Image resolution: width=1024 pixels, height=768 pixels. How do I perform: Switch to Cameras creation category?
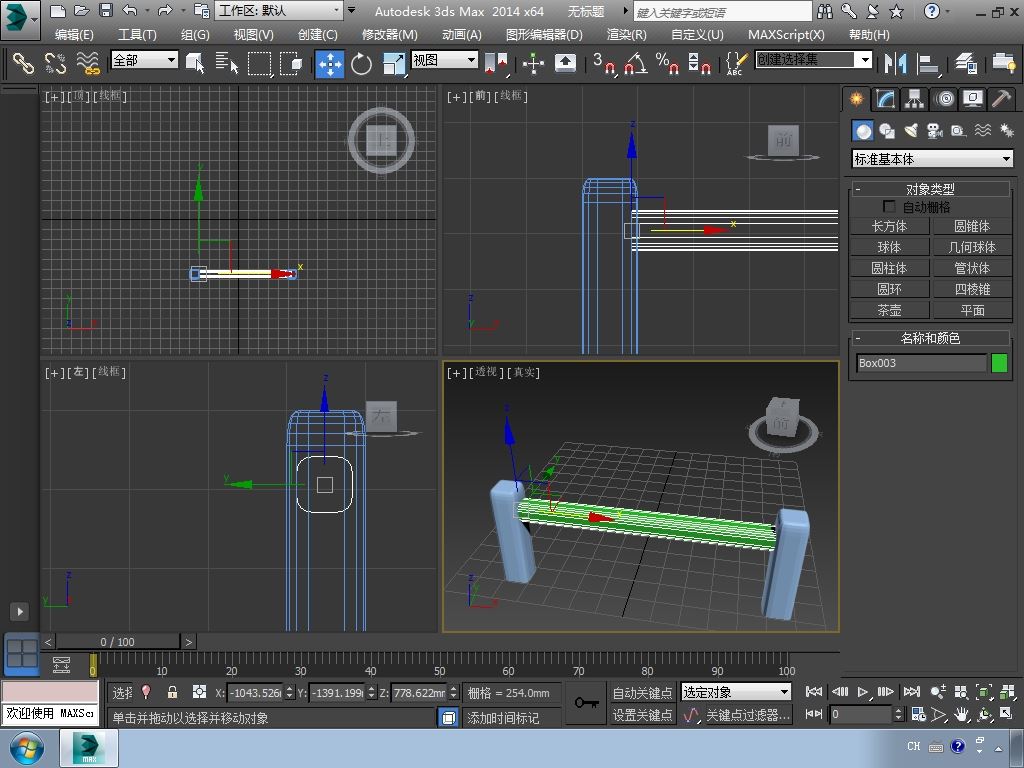tap(934, 131)
